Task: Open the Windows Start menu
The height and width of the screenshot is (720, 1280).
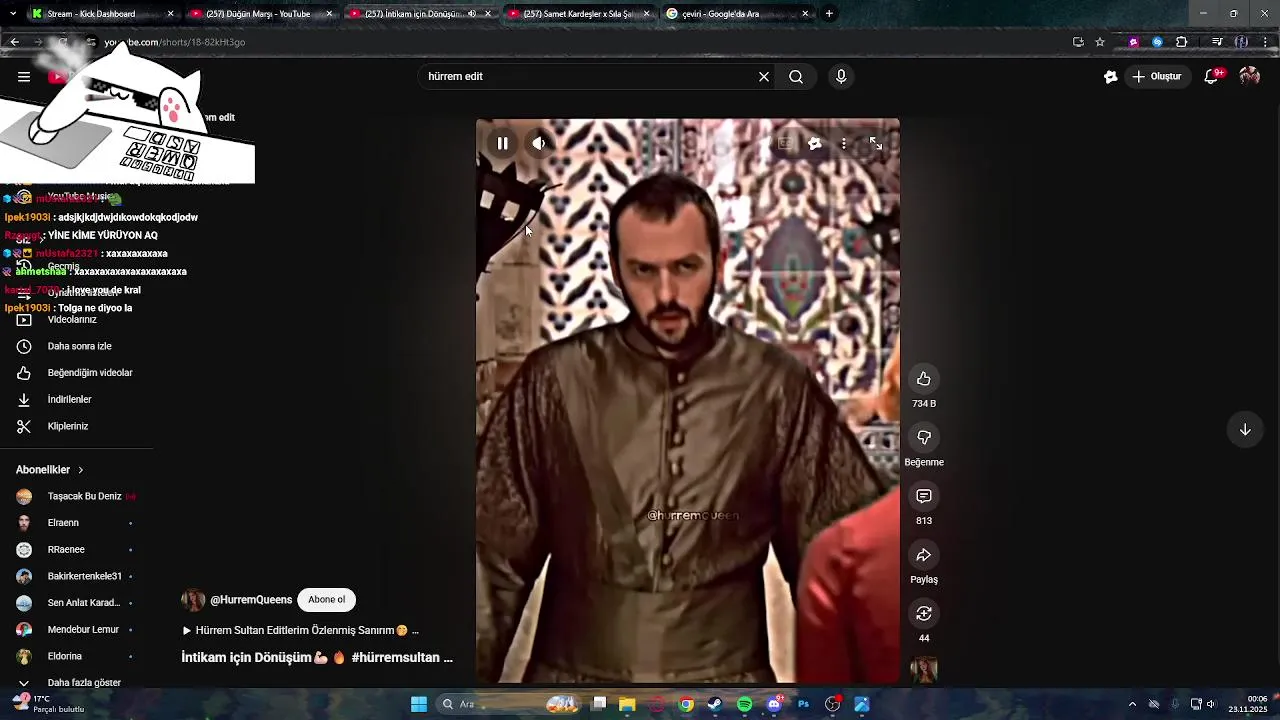Action: (419, 704)
